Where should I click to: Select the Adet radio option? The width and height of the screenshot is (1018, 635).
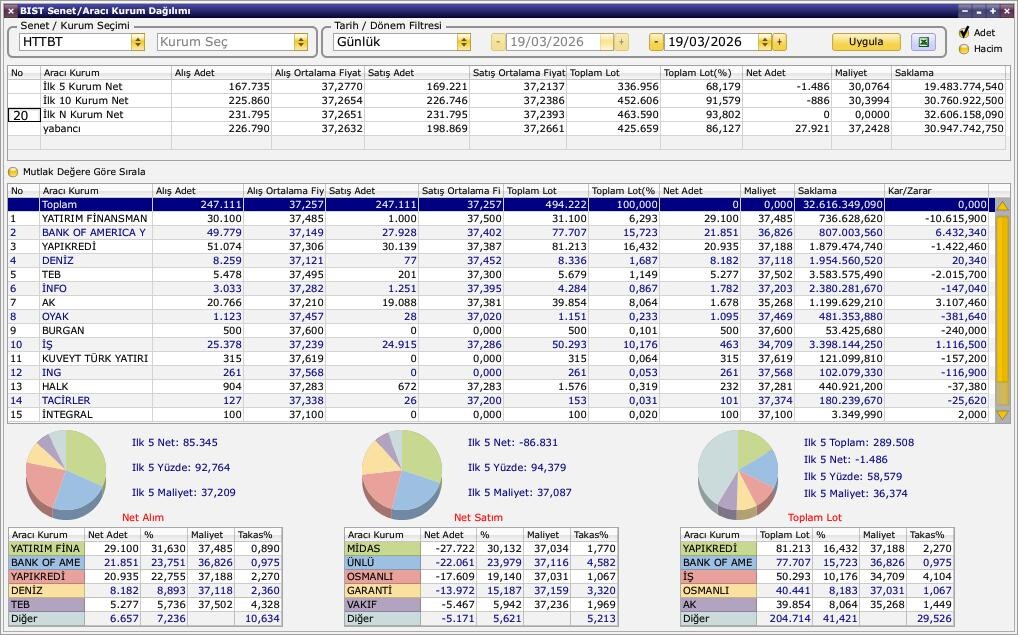coord(964,32)
